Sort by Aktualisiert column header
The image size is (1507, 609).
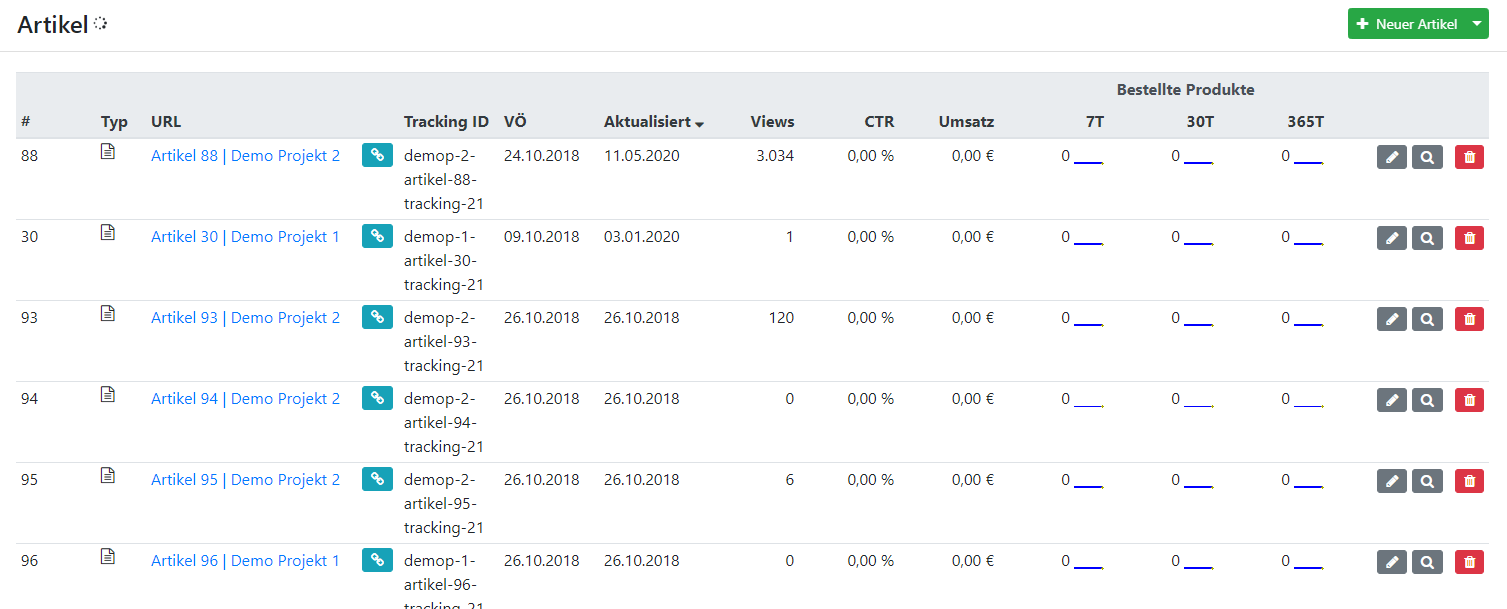tap(654, 122)
